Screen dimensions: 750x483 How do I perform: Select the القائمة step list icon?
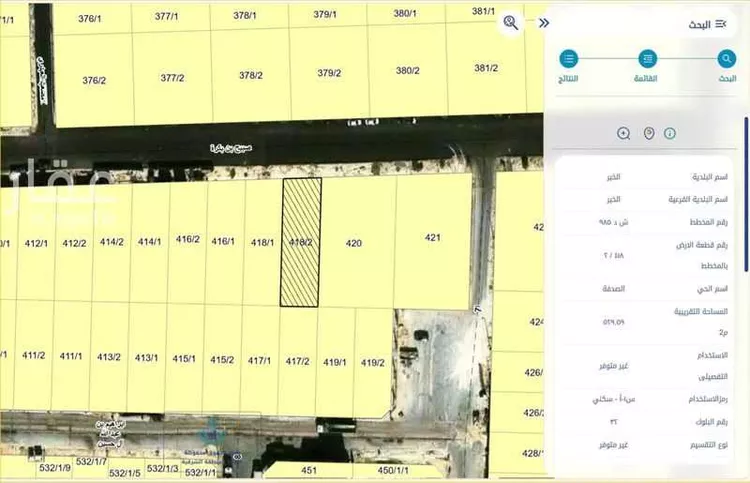click(x=647, y=59)
